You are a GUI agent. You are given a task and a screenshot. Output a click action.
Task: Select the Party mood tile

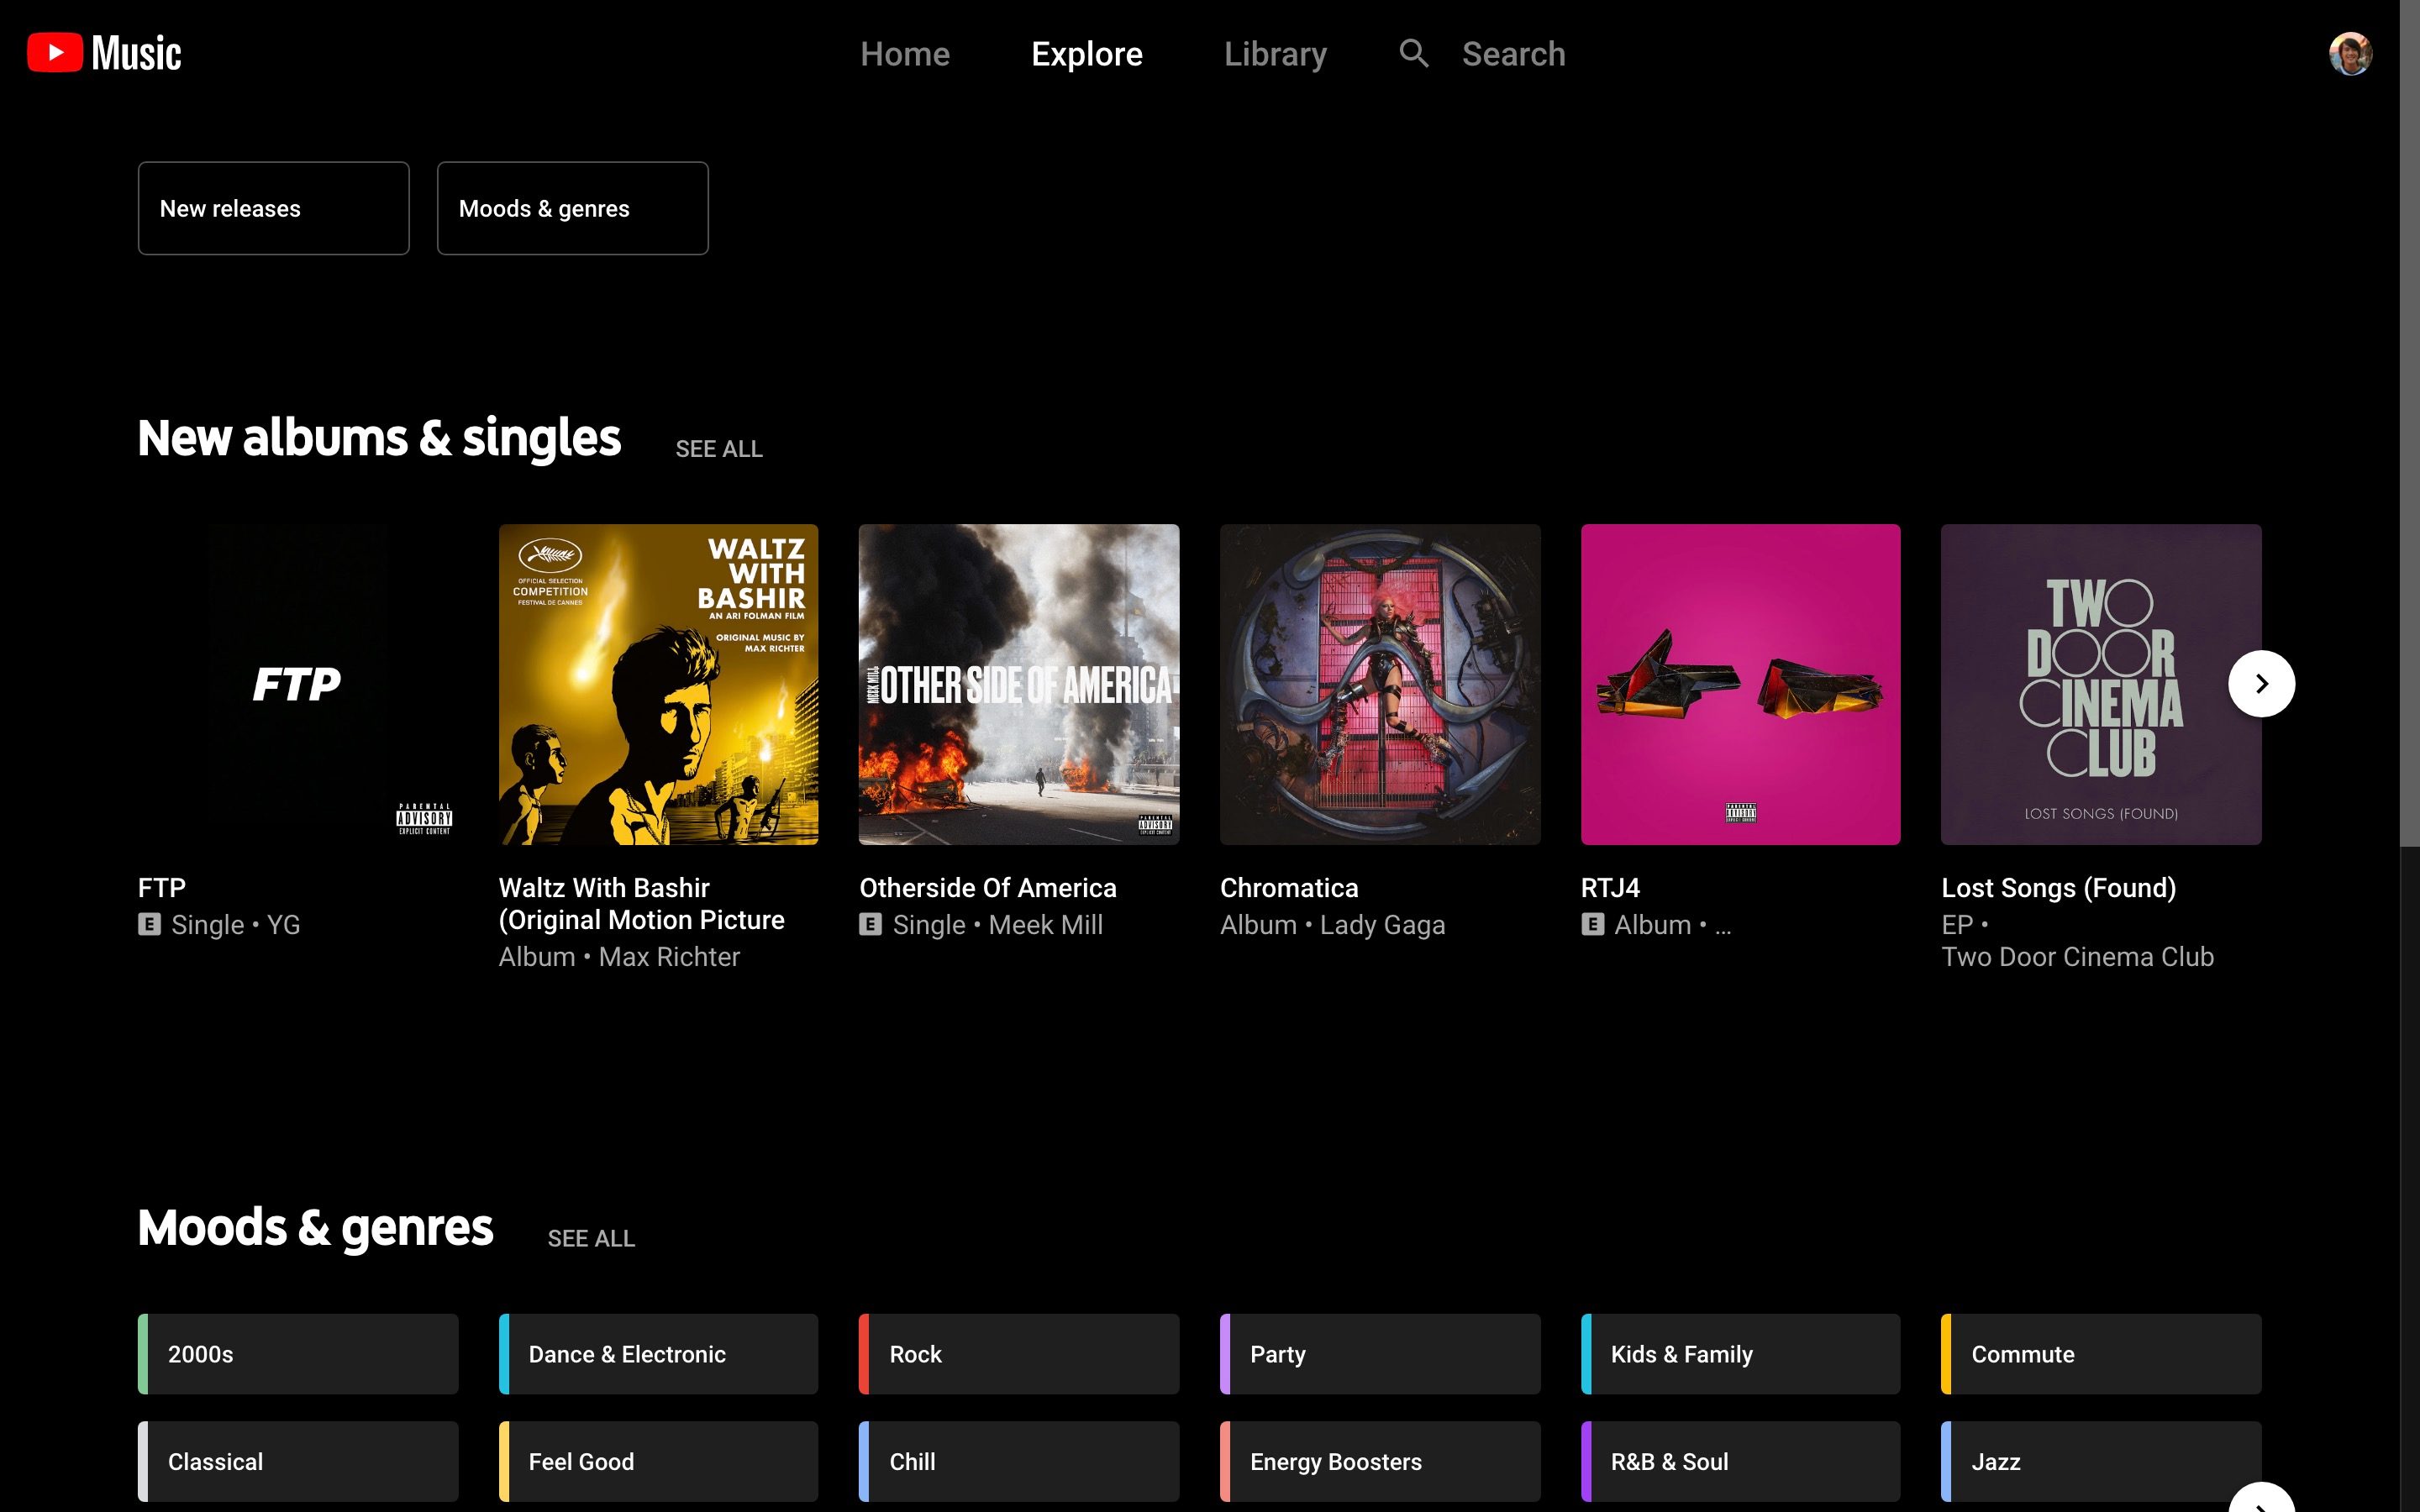point(1380,1354)
